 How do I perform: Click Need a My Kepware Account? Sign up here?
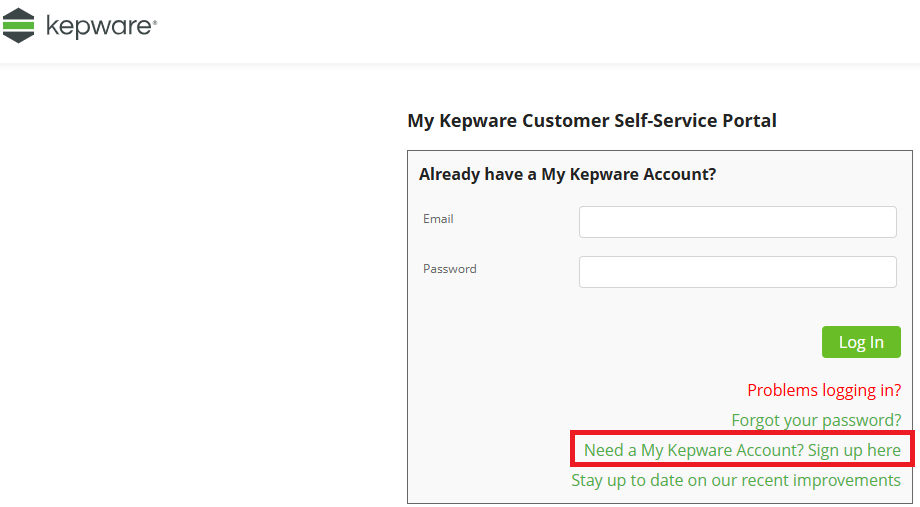pyautogui.click(x=742, y=450)
